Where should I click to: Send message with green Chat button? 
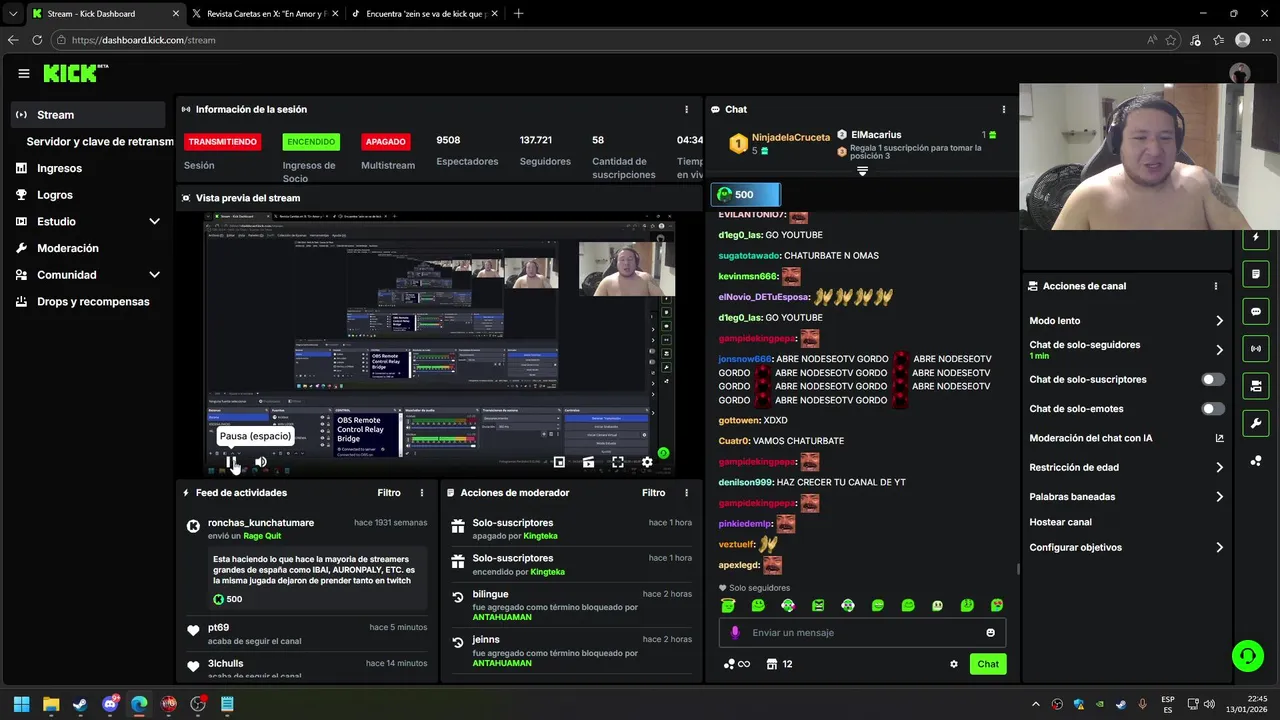point(988,664)
